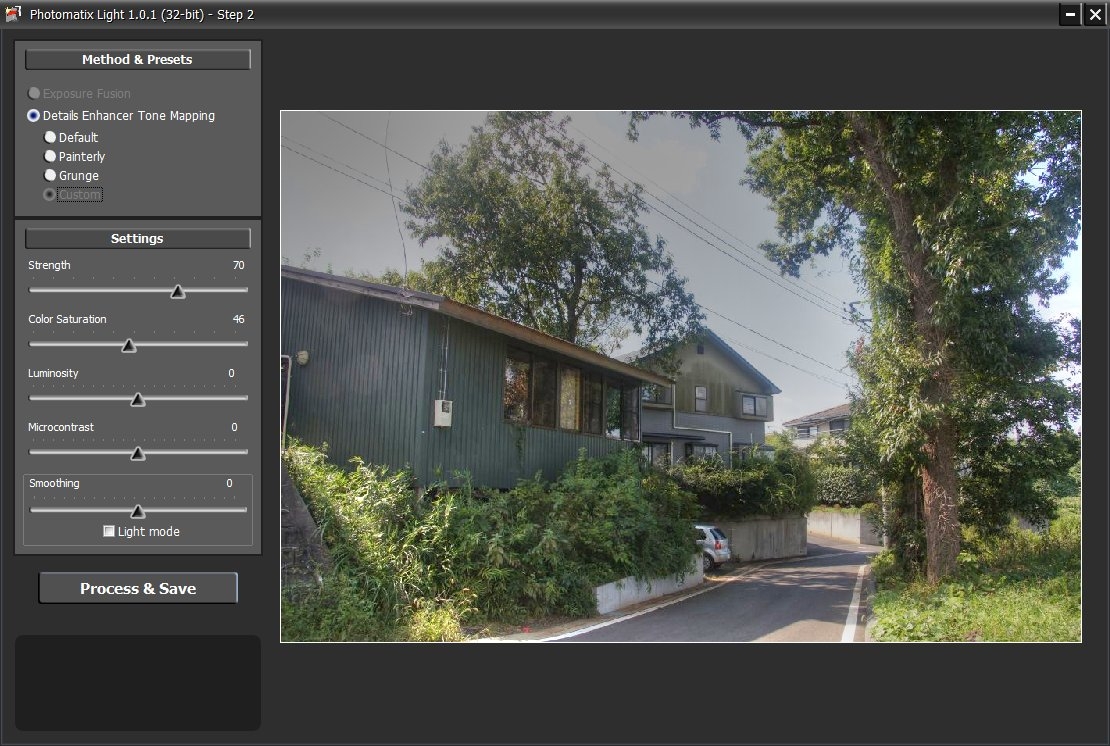The width and height of the screenshot is (1110, 746).
Task: Click the Smoothing slider handle
Action: click(138, 511)
